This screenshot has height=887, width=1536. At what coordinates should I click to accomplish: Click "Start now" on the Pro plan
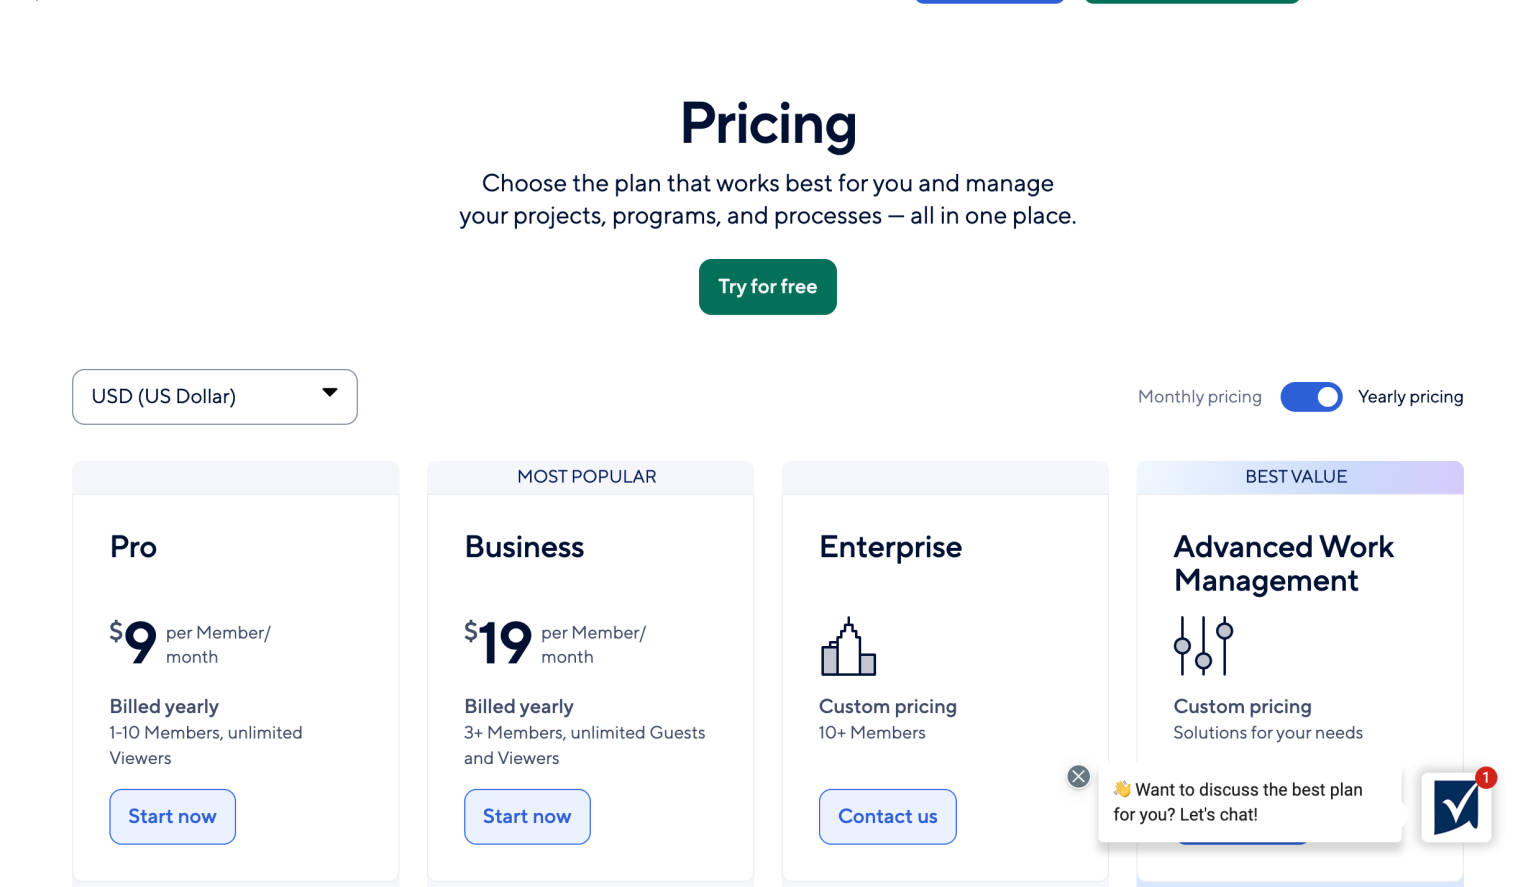pyautogui.click(x=172, y=817)
